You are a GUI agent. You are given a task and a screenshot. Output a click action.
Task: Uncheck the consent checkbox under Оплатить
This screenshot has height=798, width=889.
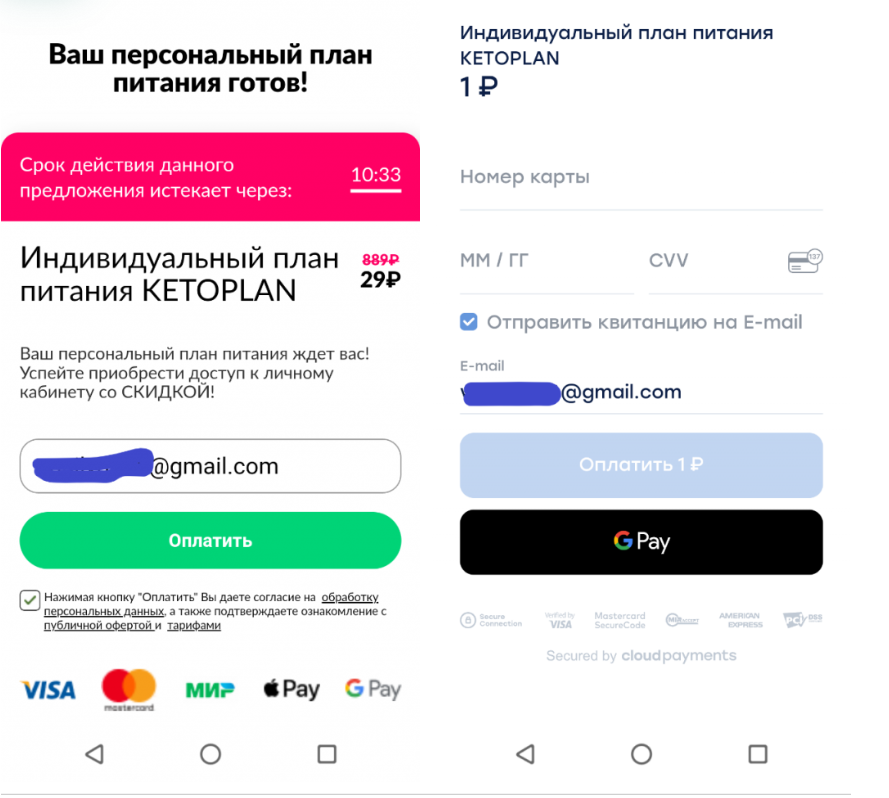29,600
